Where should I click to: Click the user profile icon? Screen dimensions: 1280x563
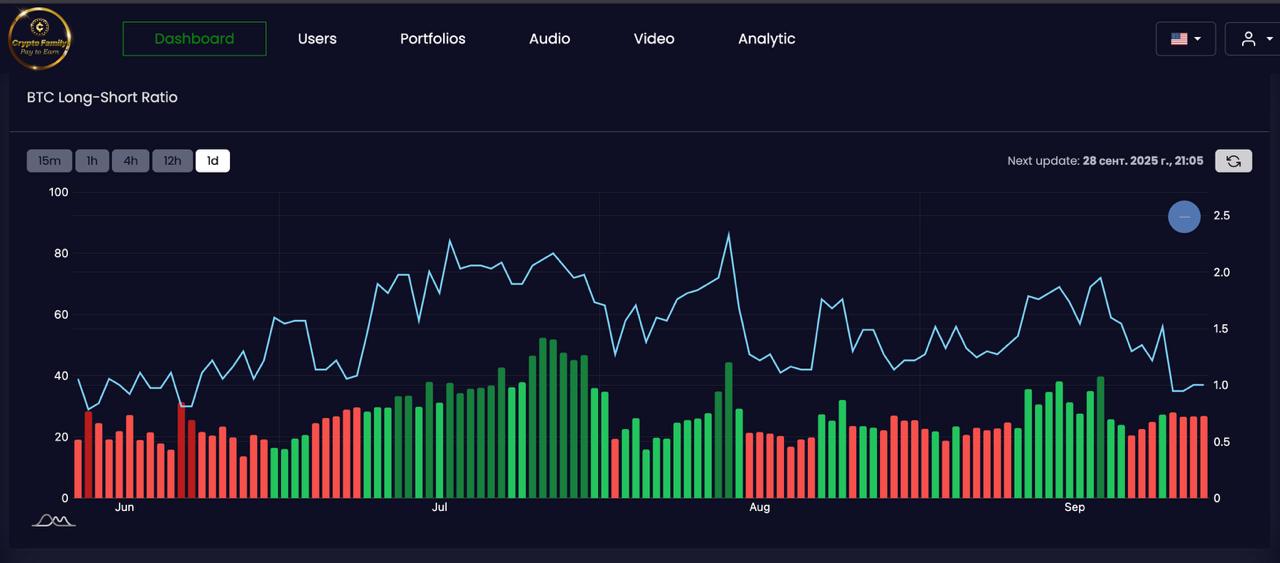[x=1248, y=39]
